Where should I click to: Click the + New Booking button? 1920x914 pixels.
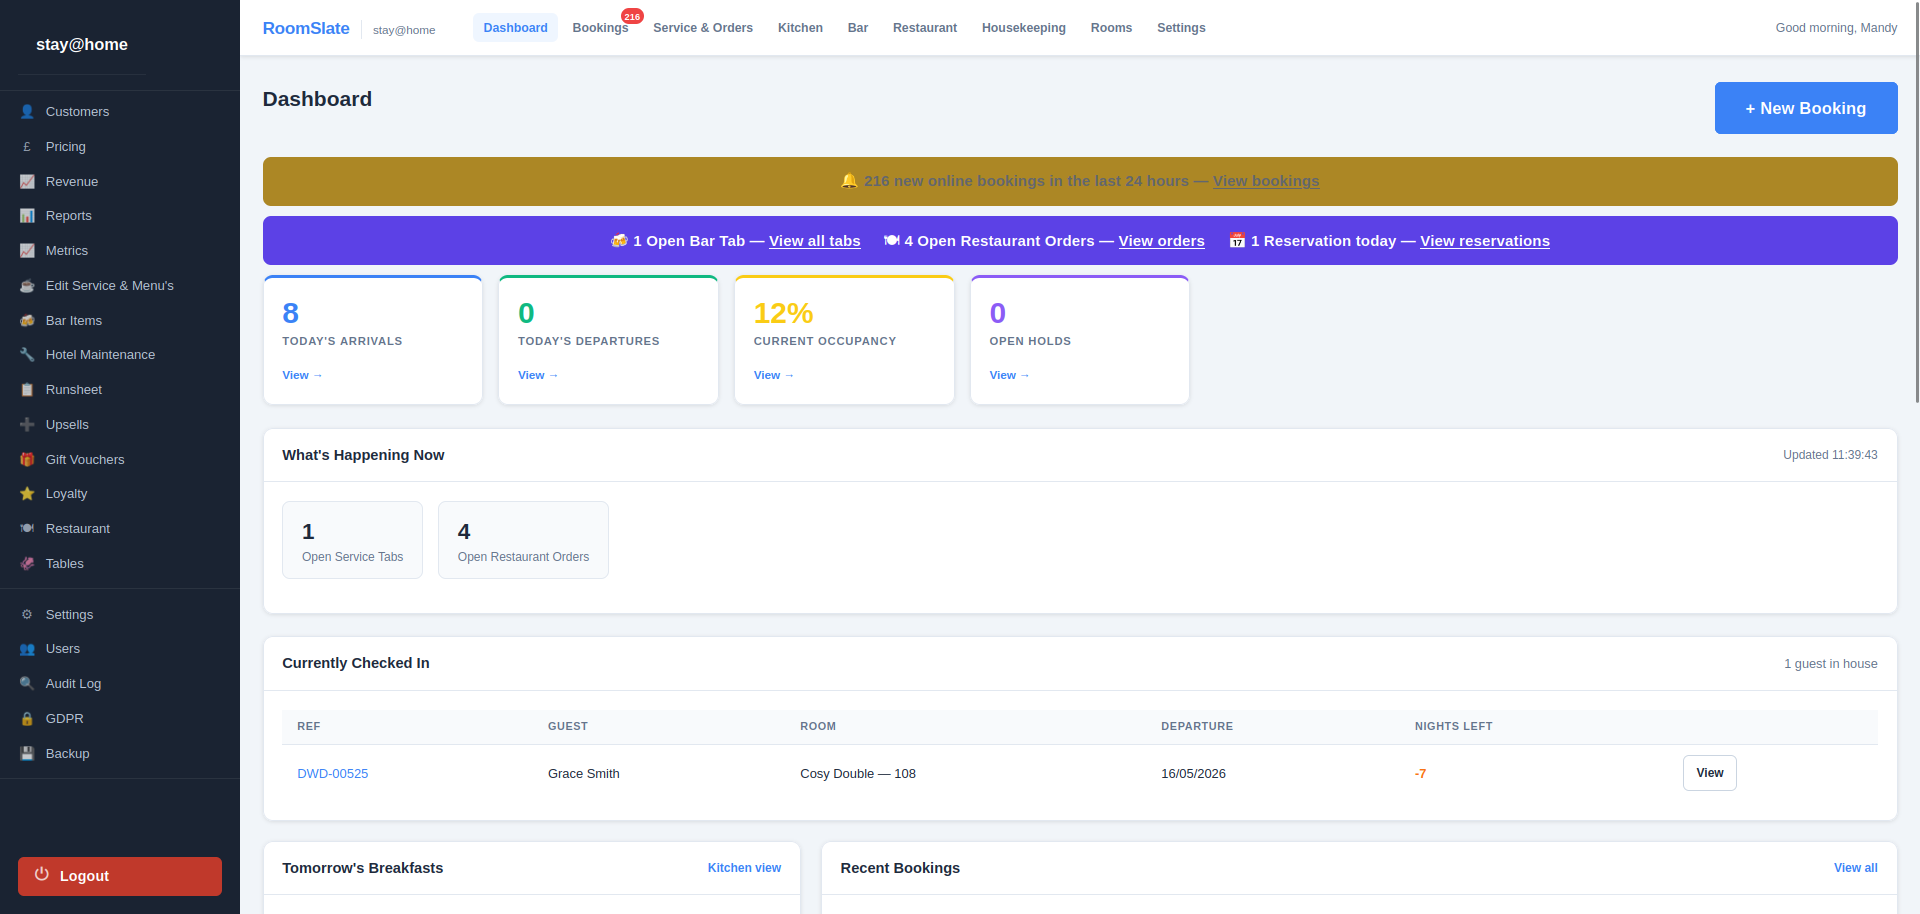coord(1806,108)
